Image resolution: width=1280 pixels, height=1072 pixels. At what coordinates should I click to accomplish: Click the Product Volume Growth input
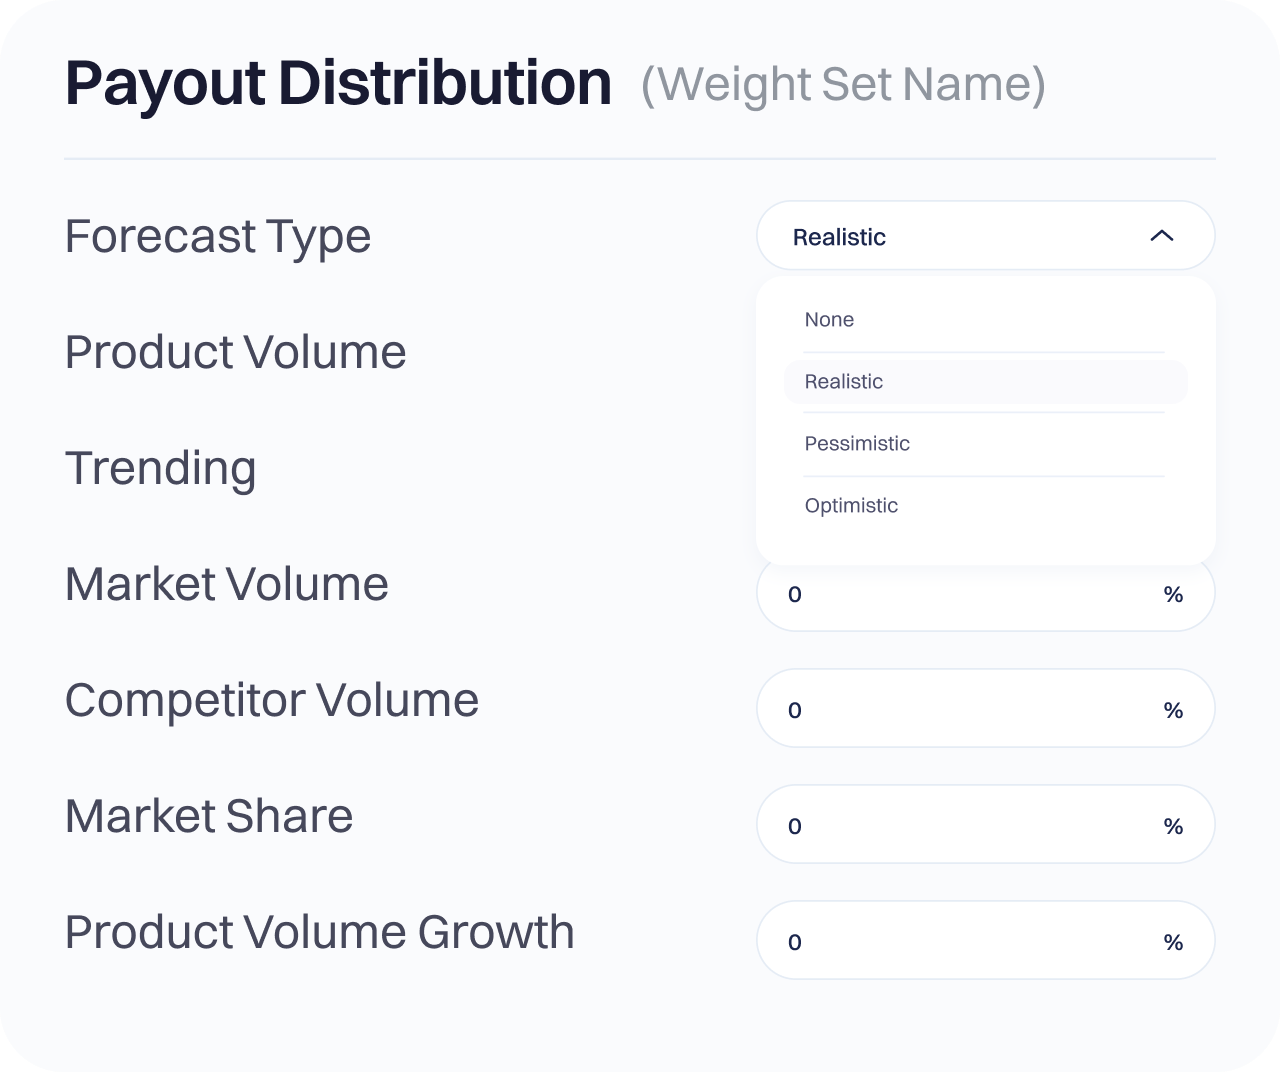click(960, 942)
